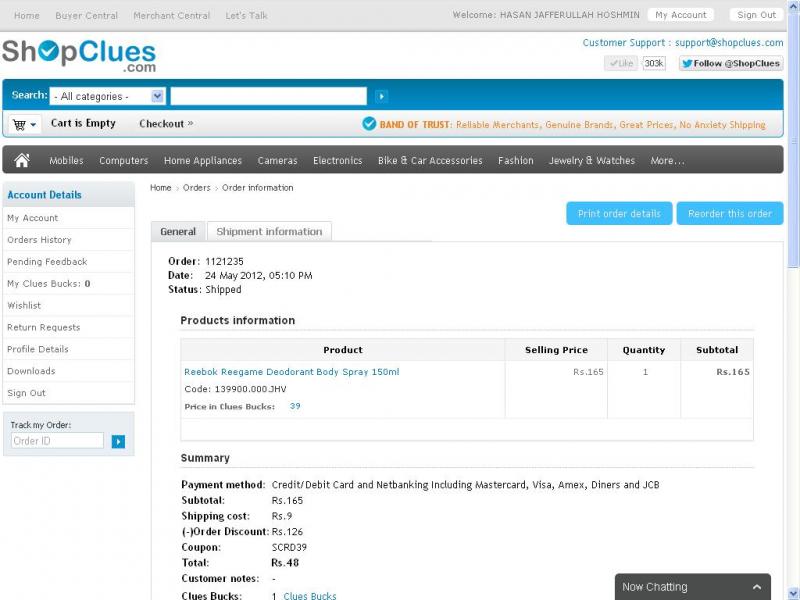Click Total Rs.48 value
This screenshot has height=600, width=800.
(285, 563)
